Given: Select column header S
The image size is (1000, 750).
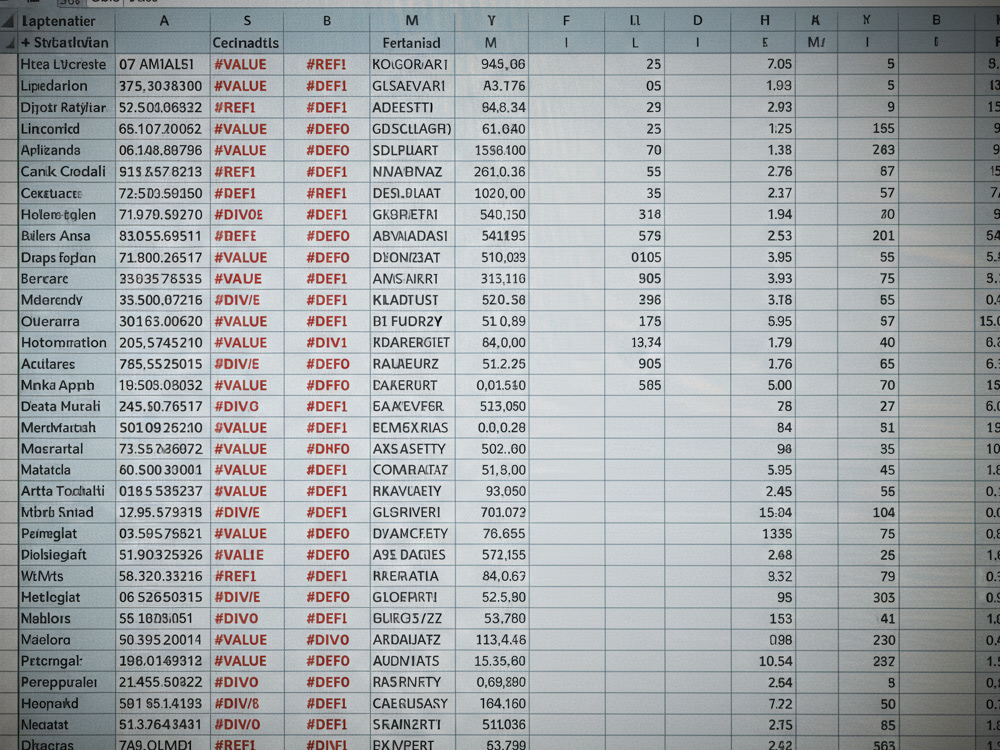Looking at the screenshot, I should tap(247, 21).
